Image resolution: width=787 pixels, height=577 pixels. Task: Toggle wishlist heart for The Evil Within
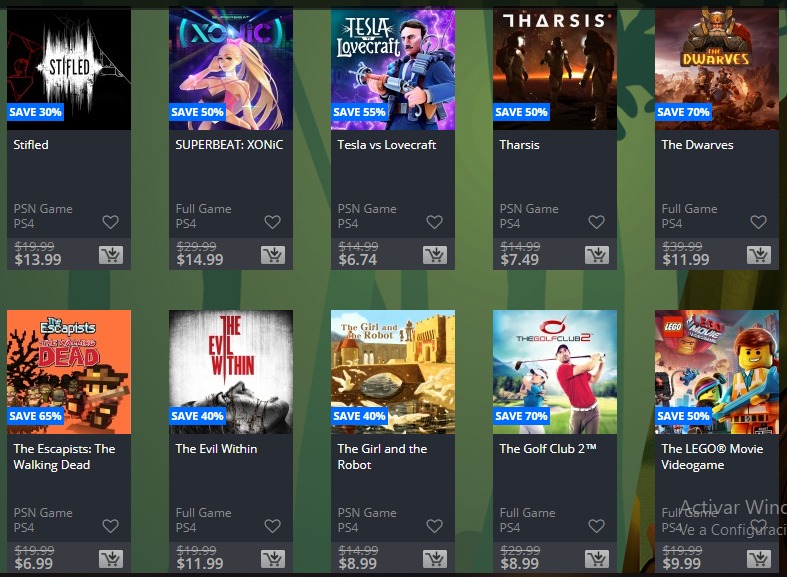(273, 526)
